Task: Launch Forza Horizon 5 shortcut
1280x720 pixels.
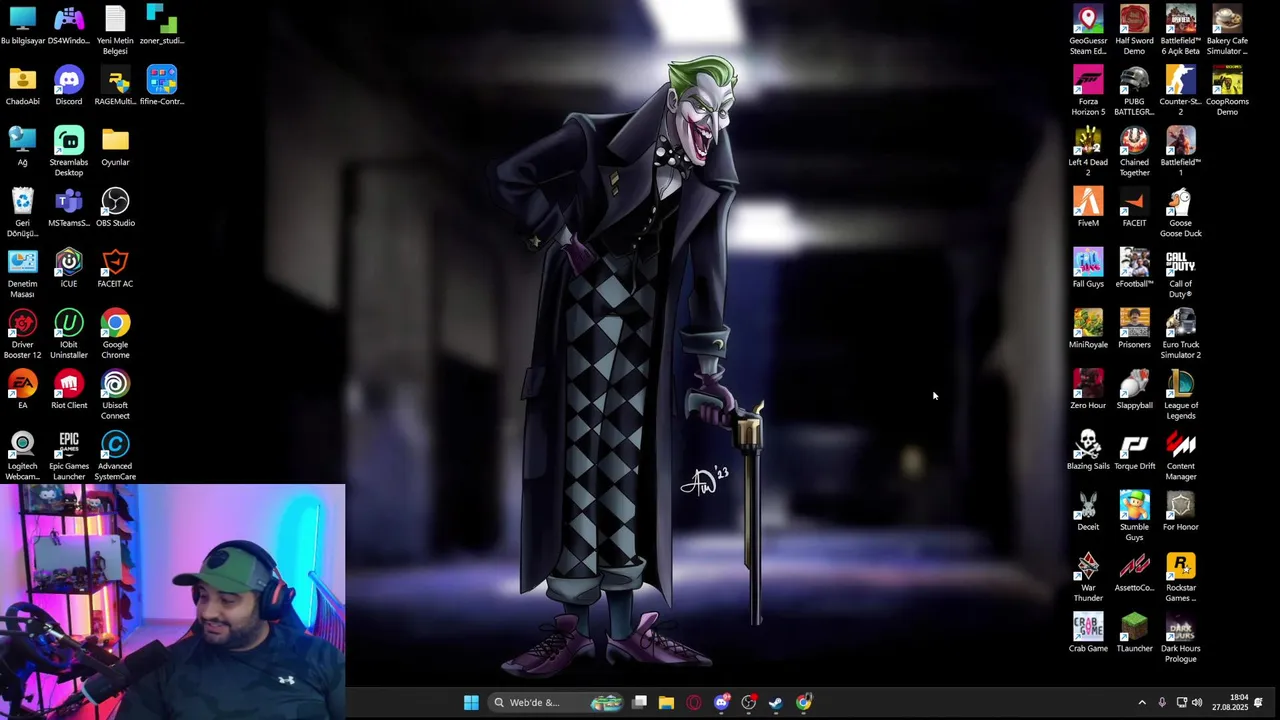Action: (x=1088, y=91)
